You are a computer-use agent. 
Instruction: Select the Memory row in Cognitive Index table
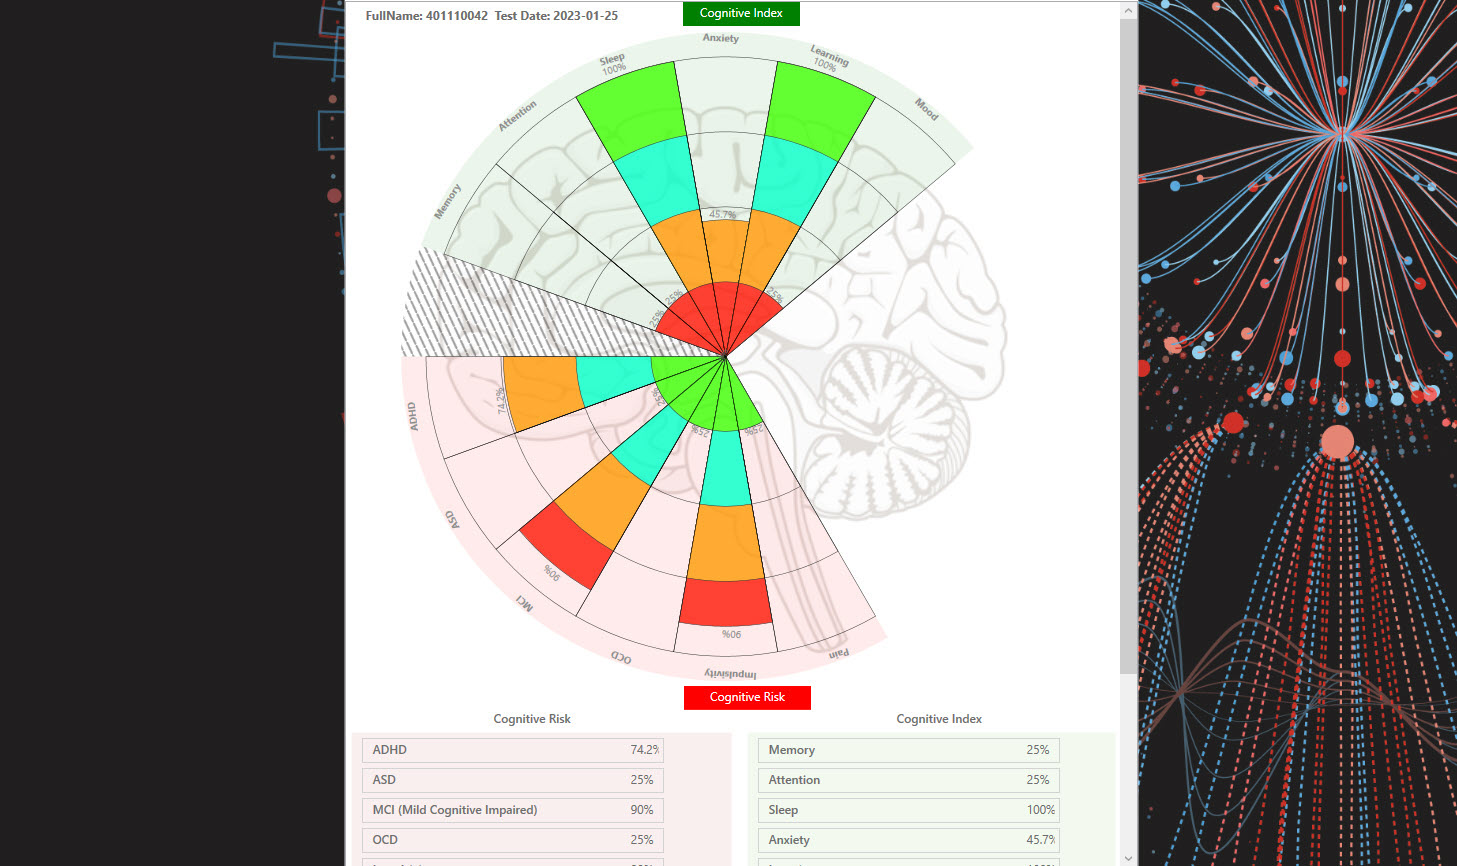[x=909, y=750]
